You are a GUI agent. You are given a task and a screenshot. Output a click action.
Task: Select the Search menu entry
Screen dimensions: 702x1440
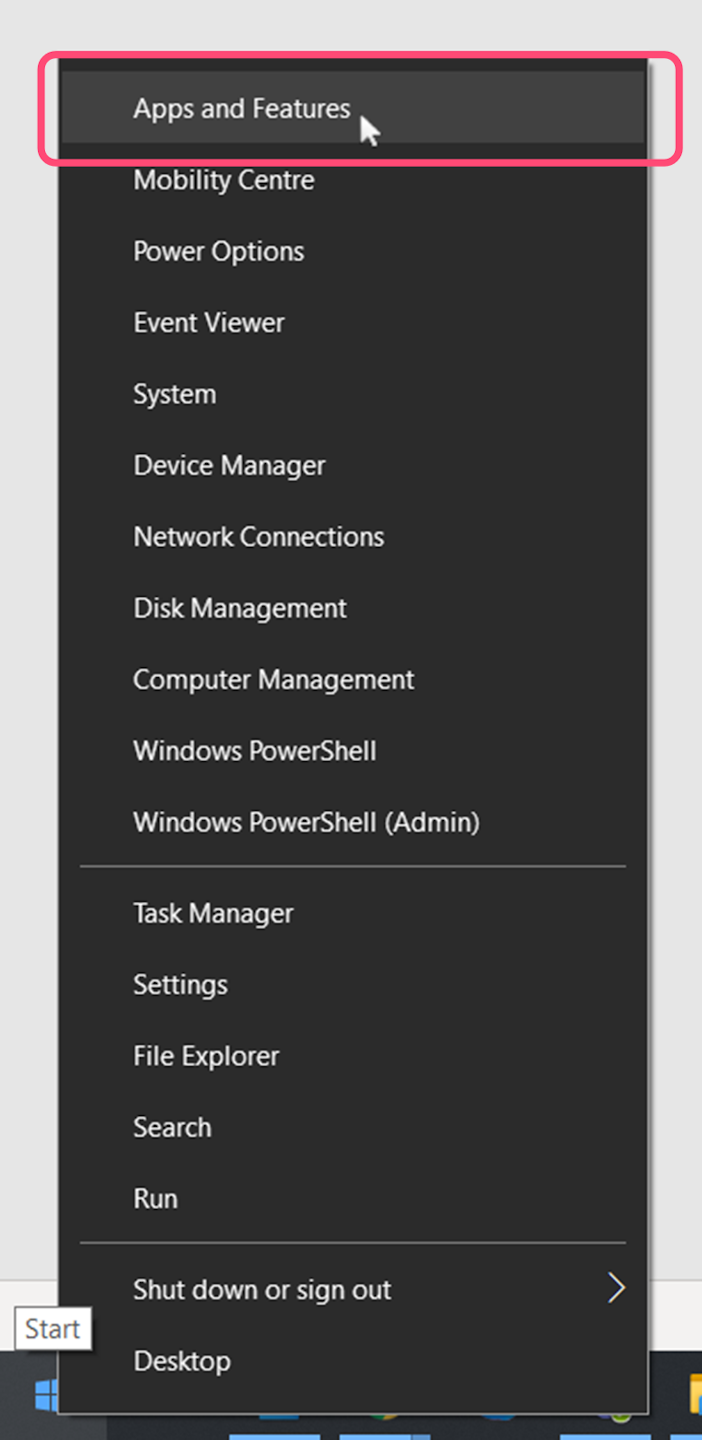coord(173,1127)
